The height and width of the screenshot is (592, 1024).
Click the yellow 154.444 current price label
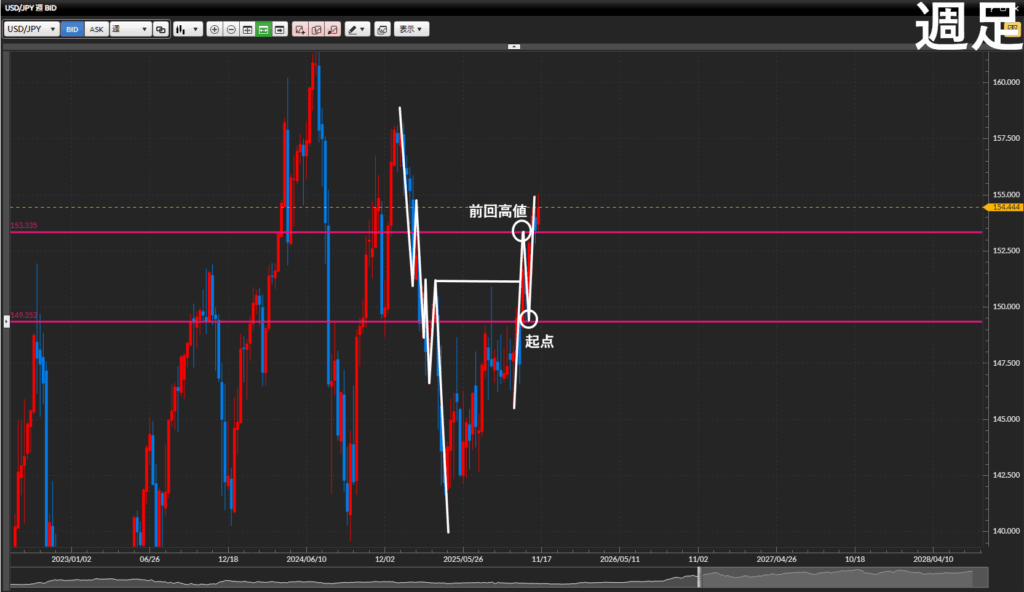1001,207
